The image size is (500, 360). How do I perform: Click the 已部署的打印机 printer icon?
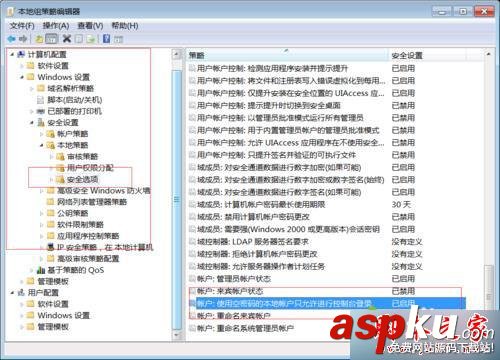[41, 111]
